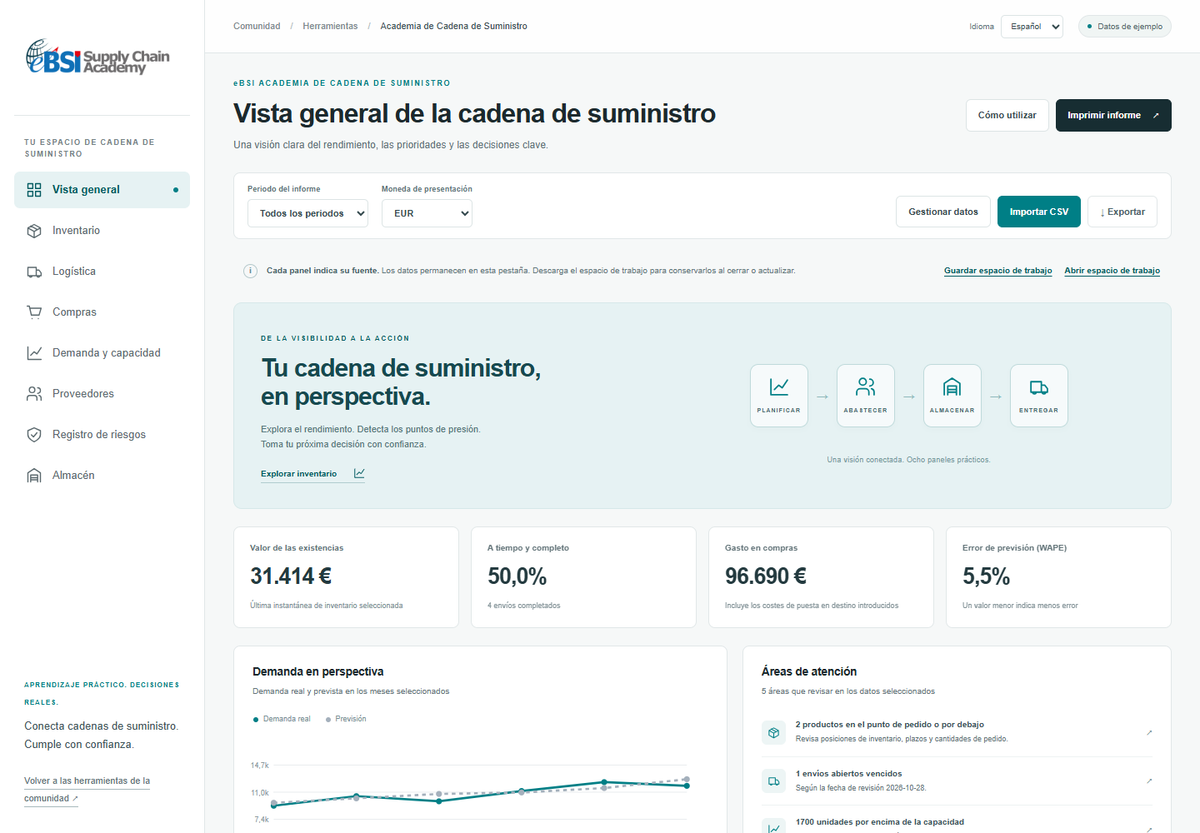
Task: Click the Planificar step icon
Action: pyautogui.click(x=779, y=387)
